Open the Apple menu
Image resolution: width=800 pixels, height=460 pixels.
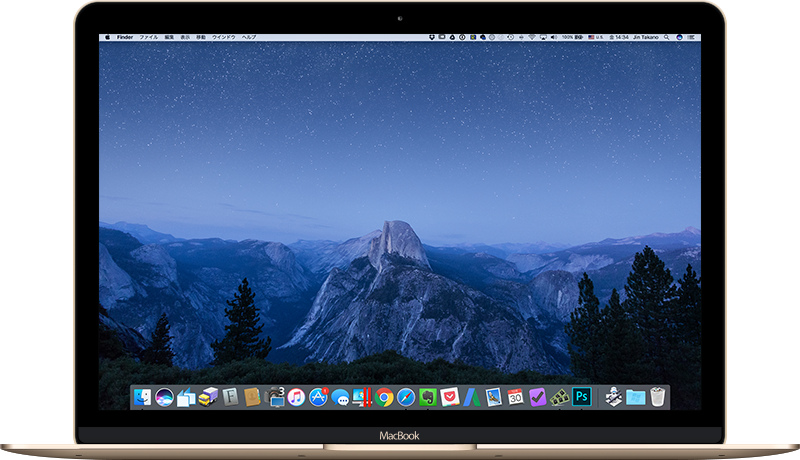click(x=108, y=37)
